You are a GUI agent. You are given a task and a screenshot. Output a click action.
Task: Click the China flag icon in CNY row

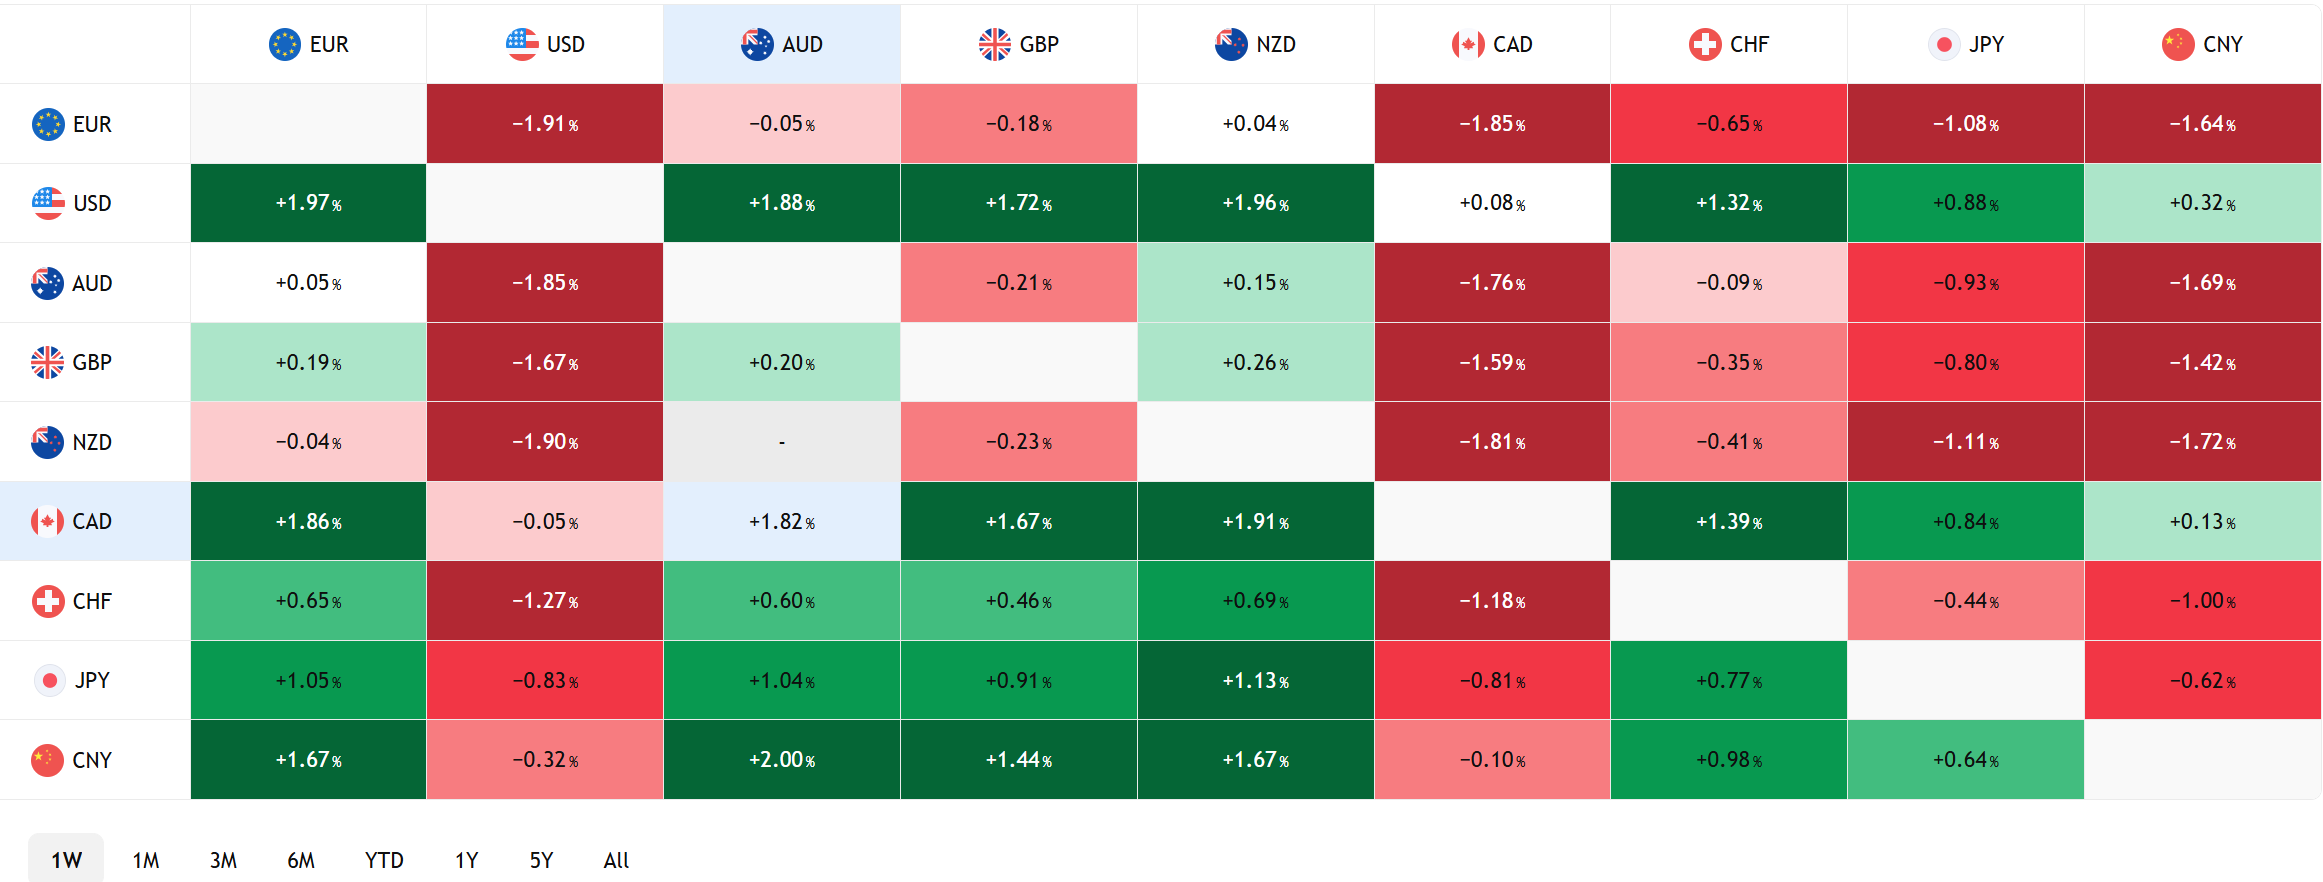[47, 760]
